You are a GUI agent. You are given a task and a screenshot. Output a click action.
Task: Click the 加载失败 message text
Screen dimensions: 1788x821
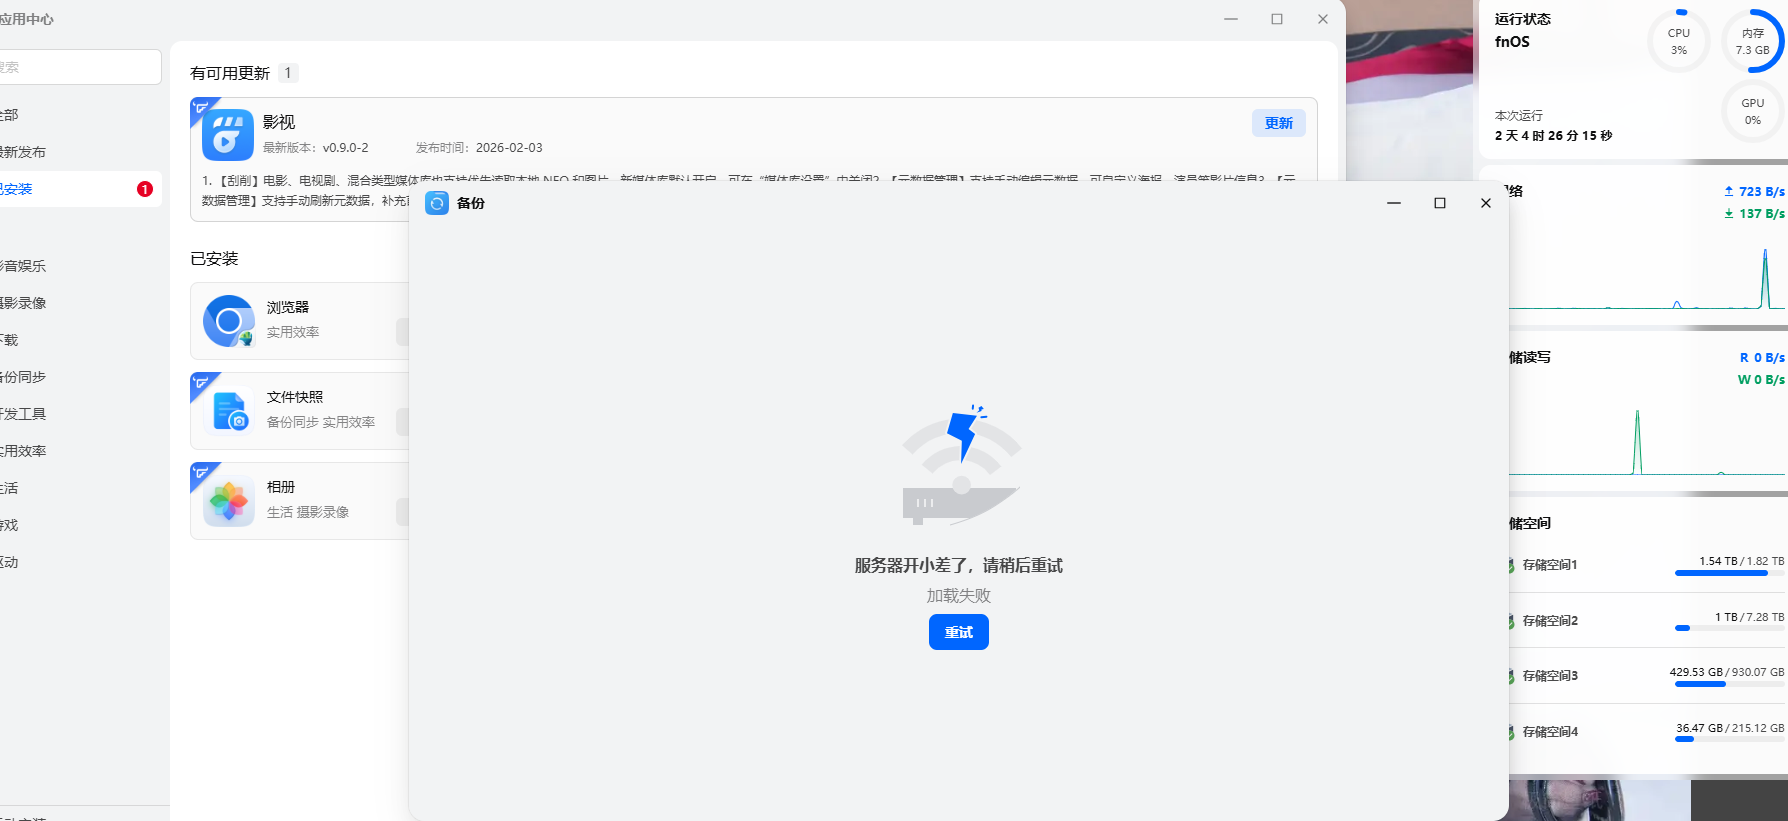point(958,595)
